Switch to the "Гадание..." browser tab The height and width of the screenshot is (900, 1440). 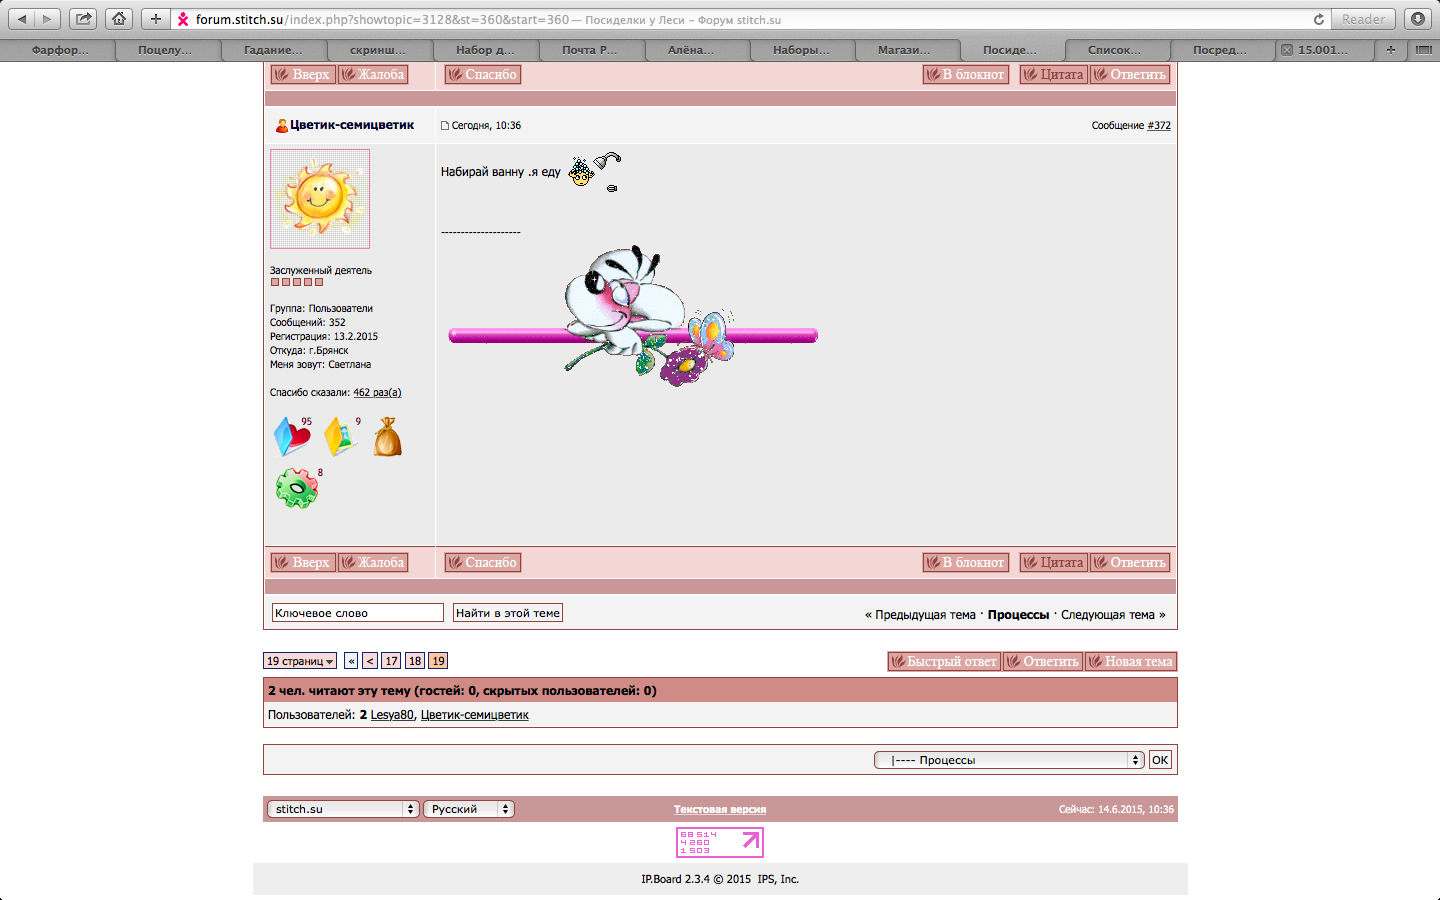pyautogui.click(x=273, y=50)
